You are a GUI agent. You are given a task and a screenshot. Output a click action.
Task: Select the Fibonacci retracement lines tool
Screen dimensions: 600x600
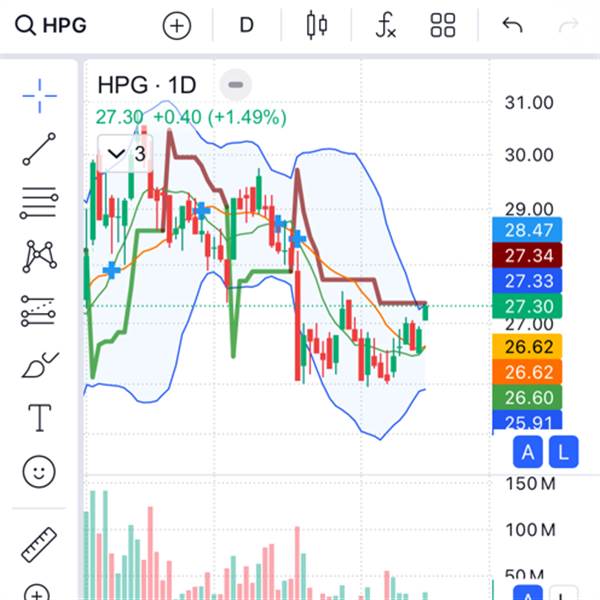[39, 203]
